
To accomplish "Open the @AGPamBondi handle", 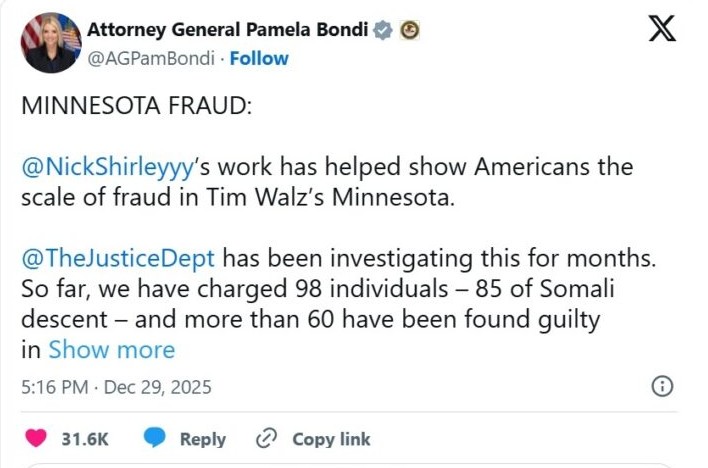I will click(152, 58).
